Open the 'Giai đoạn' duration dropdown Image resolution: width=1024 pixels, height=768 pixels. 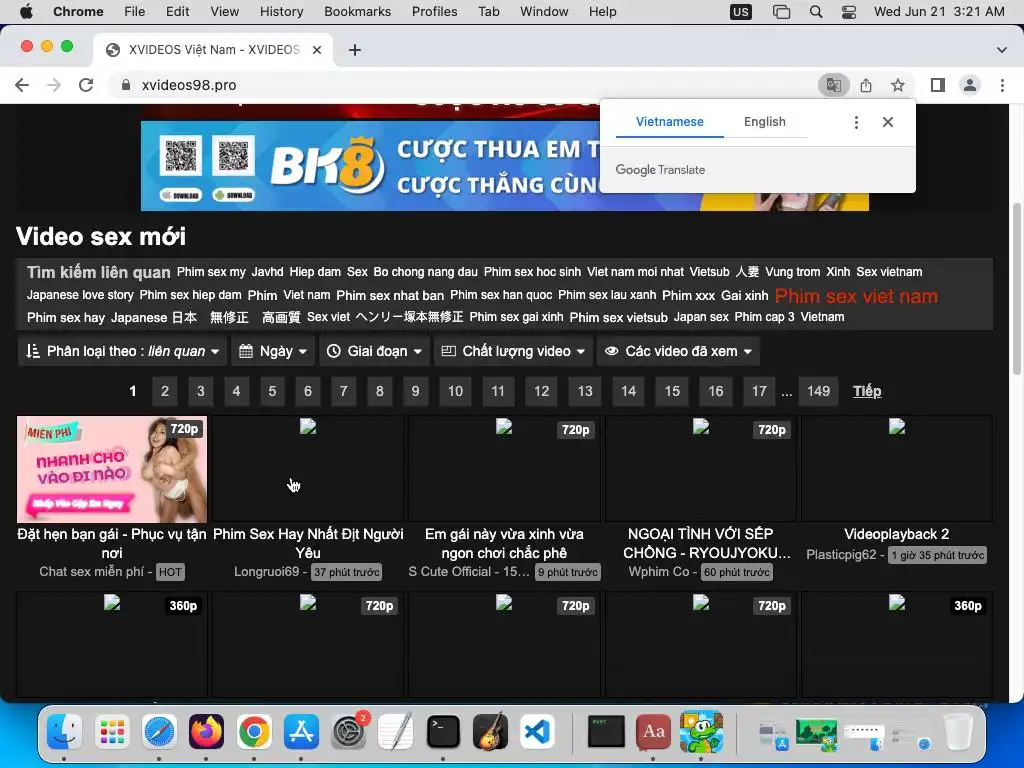[374, 351]
